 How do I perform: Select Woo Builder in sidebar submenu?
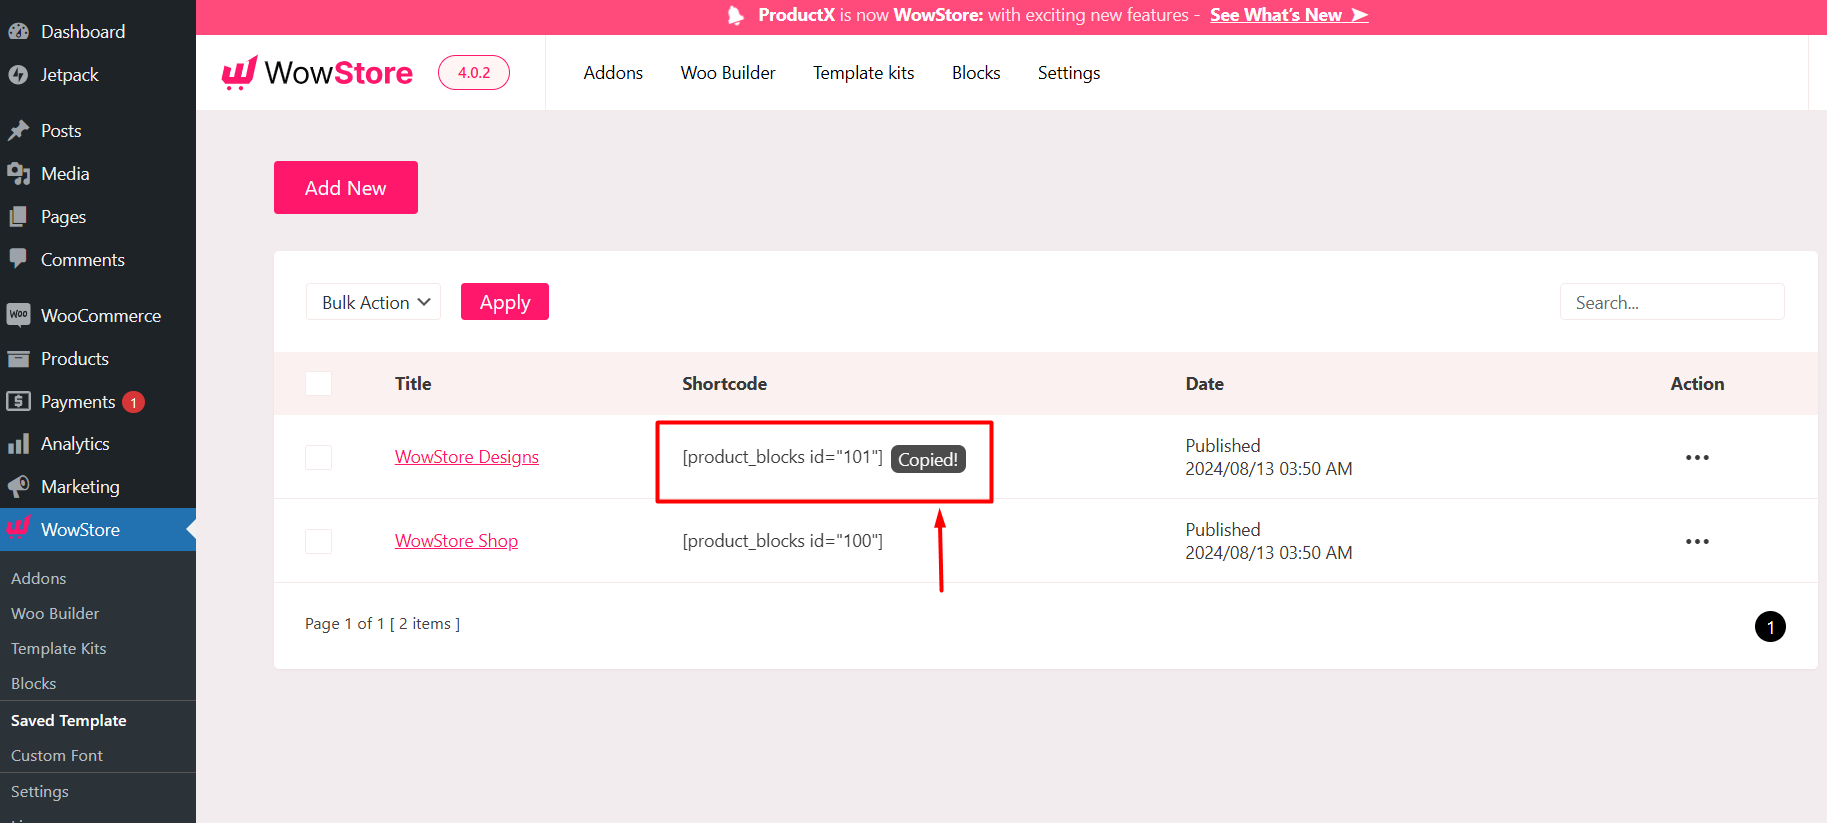(55, 613)
